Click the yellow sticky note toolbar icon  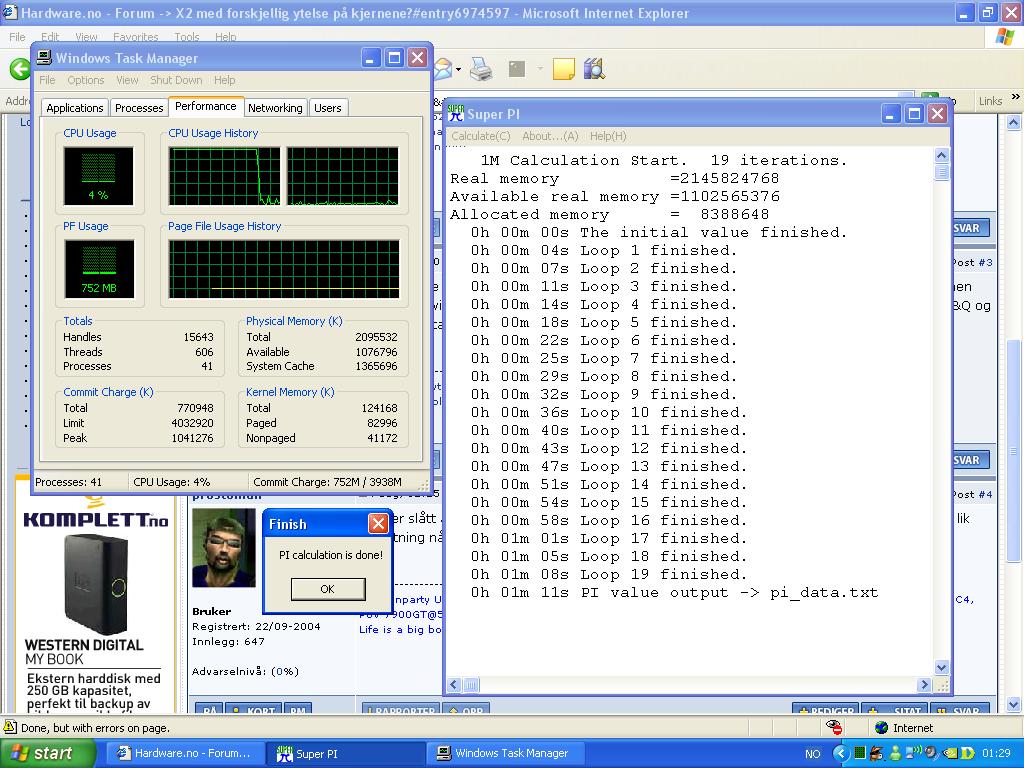pos(563,69)
